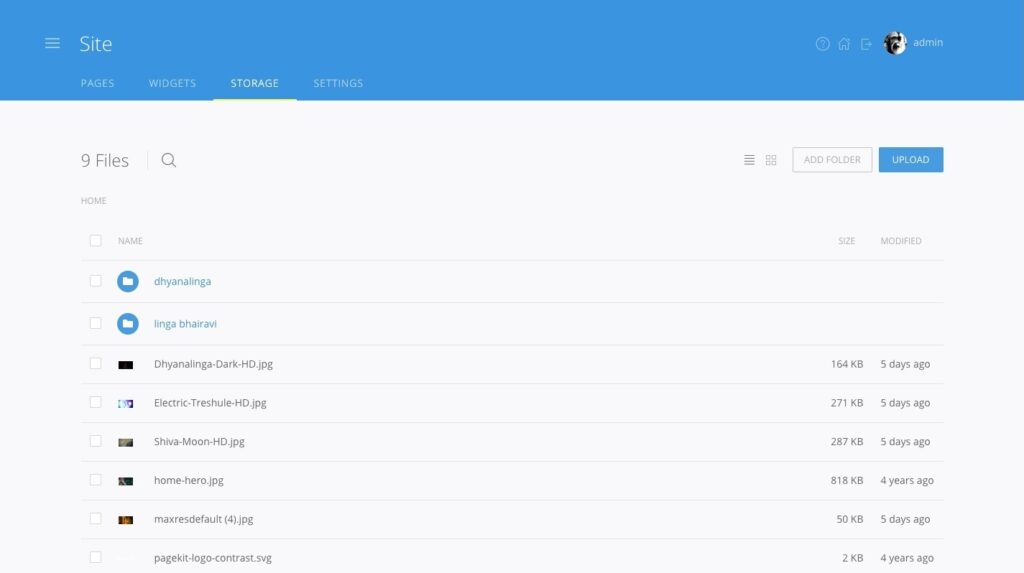Click the visit site home icon

point(844,44)
